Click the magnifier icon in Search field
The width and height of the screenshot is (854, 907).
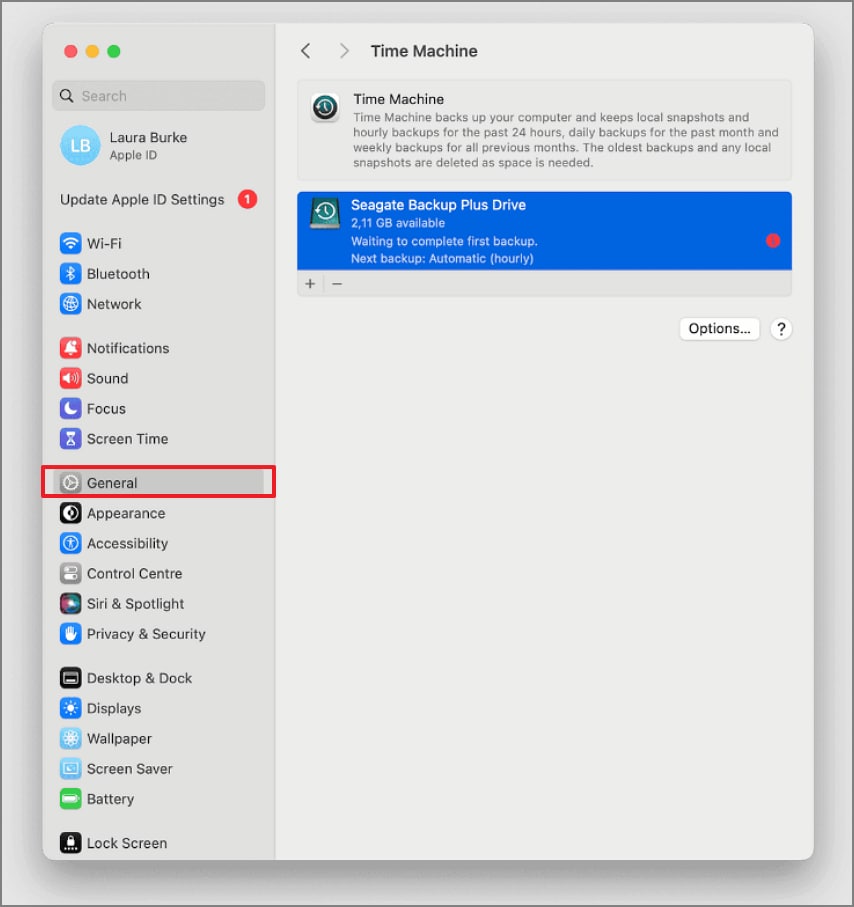click(67, 95)
